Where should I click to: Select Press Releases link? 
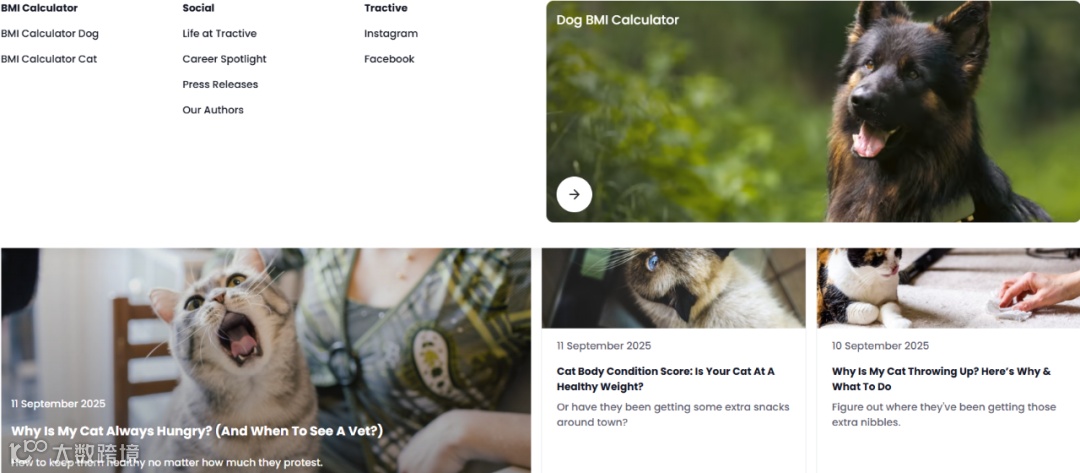[x=220, y=85]
